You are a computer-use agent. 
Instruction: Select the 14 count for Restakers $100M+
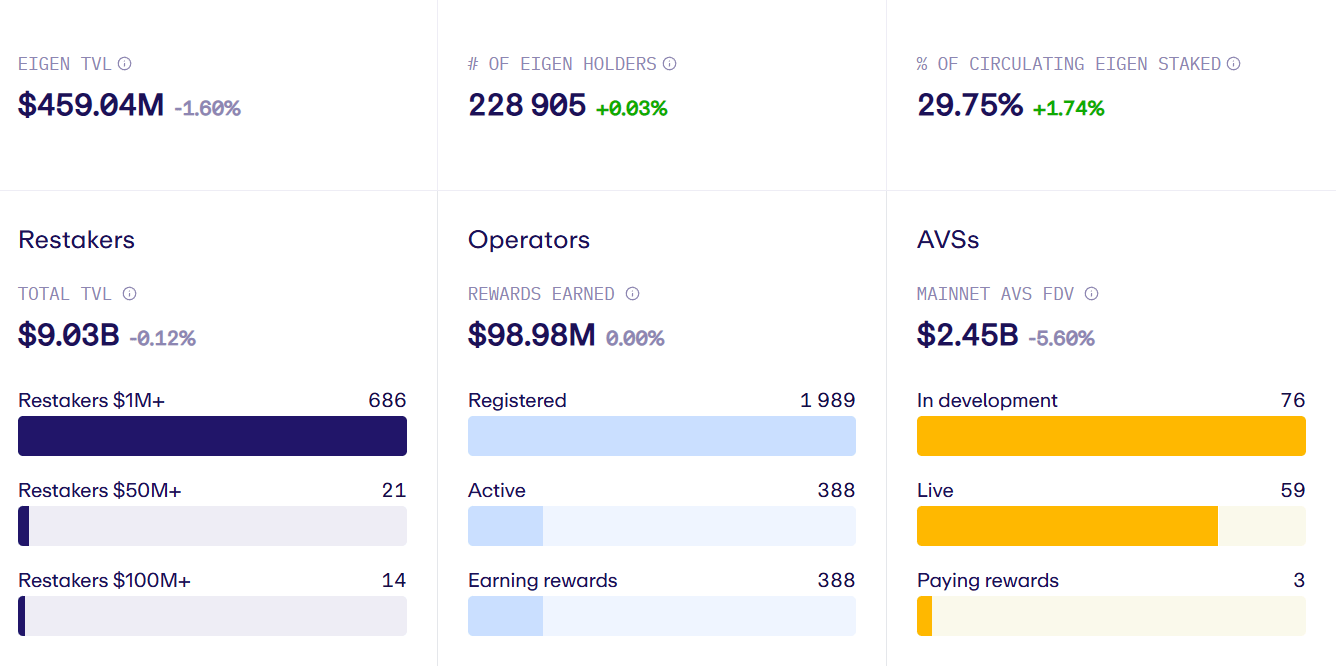pyautogui.click(x=394, y=581)
